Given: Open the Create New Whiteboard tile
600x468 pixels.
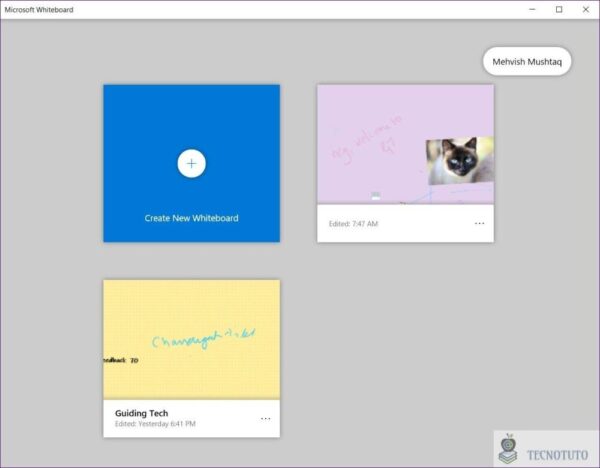Looking at the screenshot, I should click(x=191, y=163).
